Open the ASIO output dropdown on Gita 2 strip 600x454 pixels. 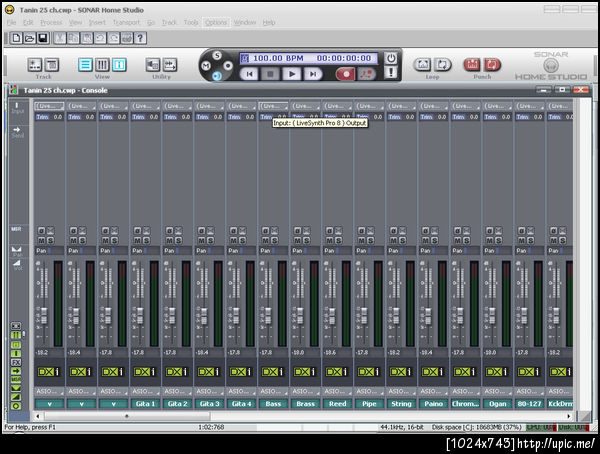[177, 391]
